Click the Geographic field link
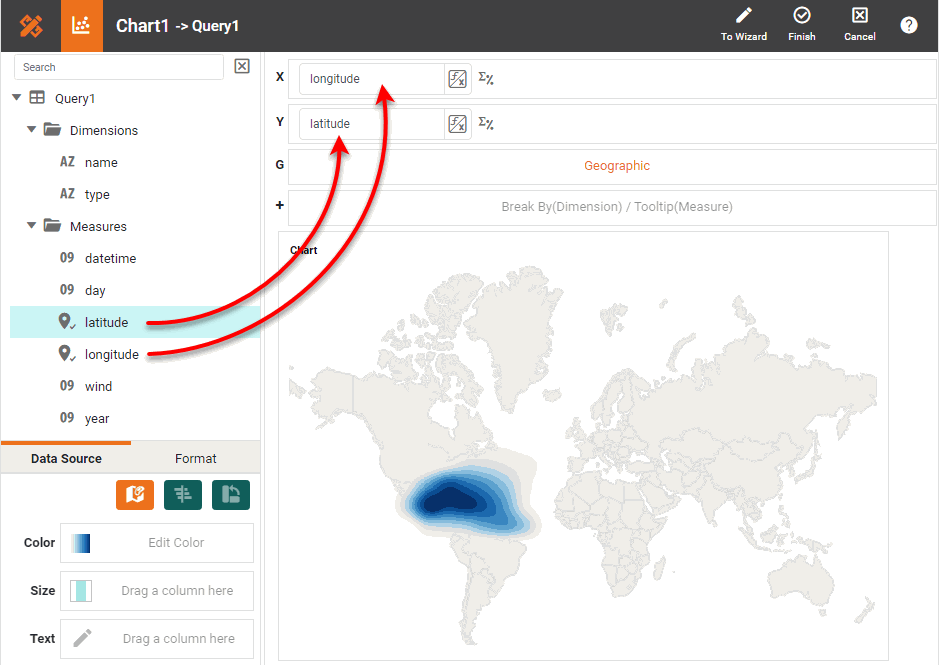Image resolution: width=939 pixels, height=665 pixels. [616, 166]
